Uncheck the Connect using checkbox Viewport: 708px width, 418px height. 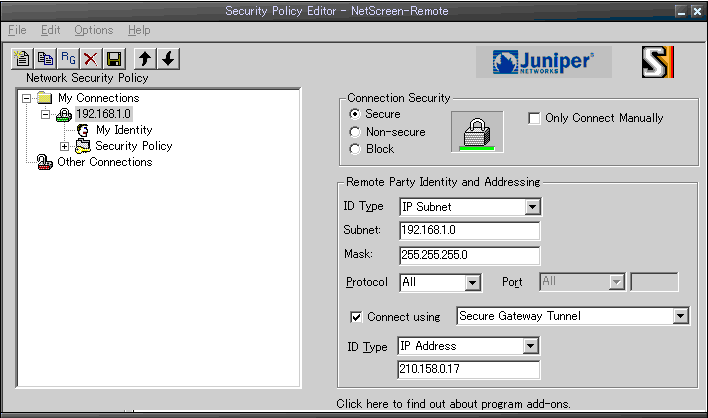point(356,317)
